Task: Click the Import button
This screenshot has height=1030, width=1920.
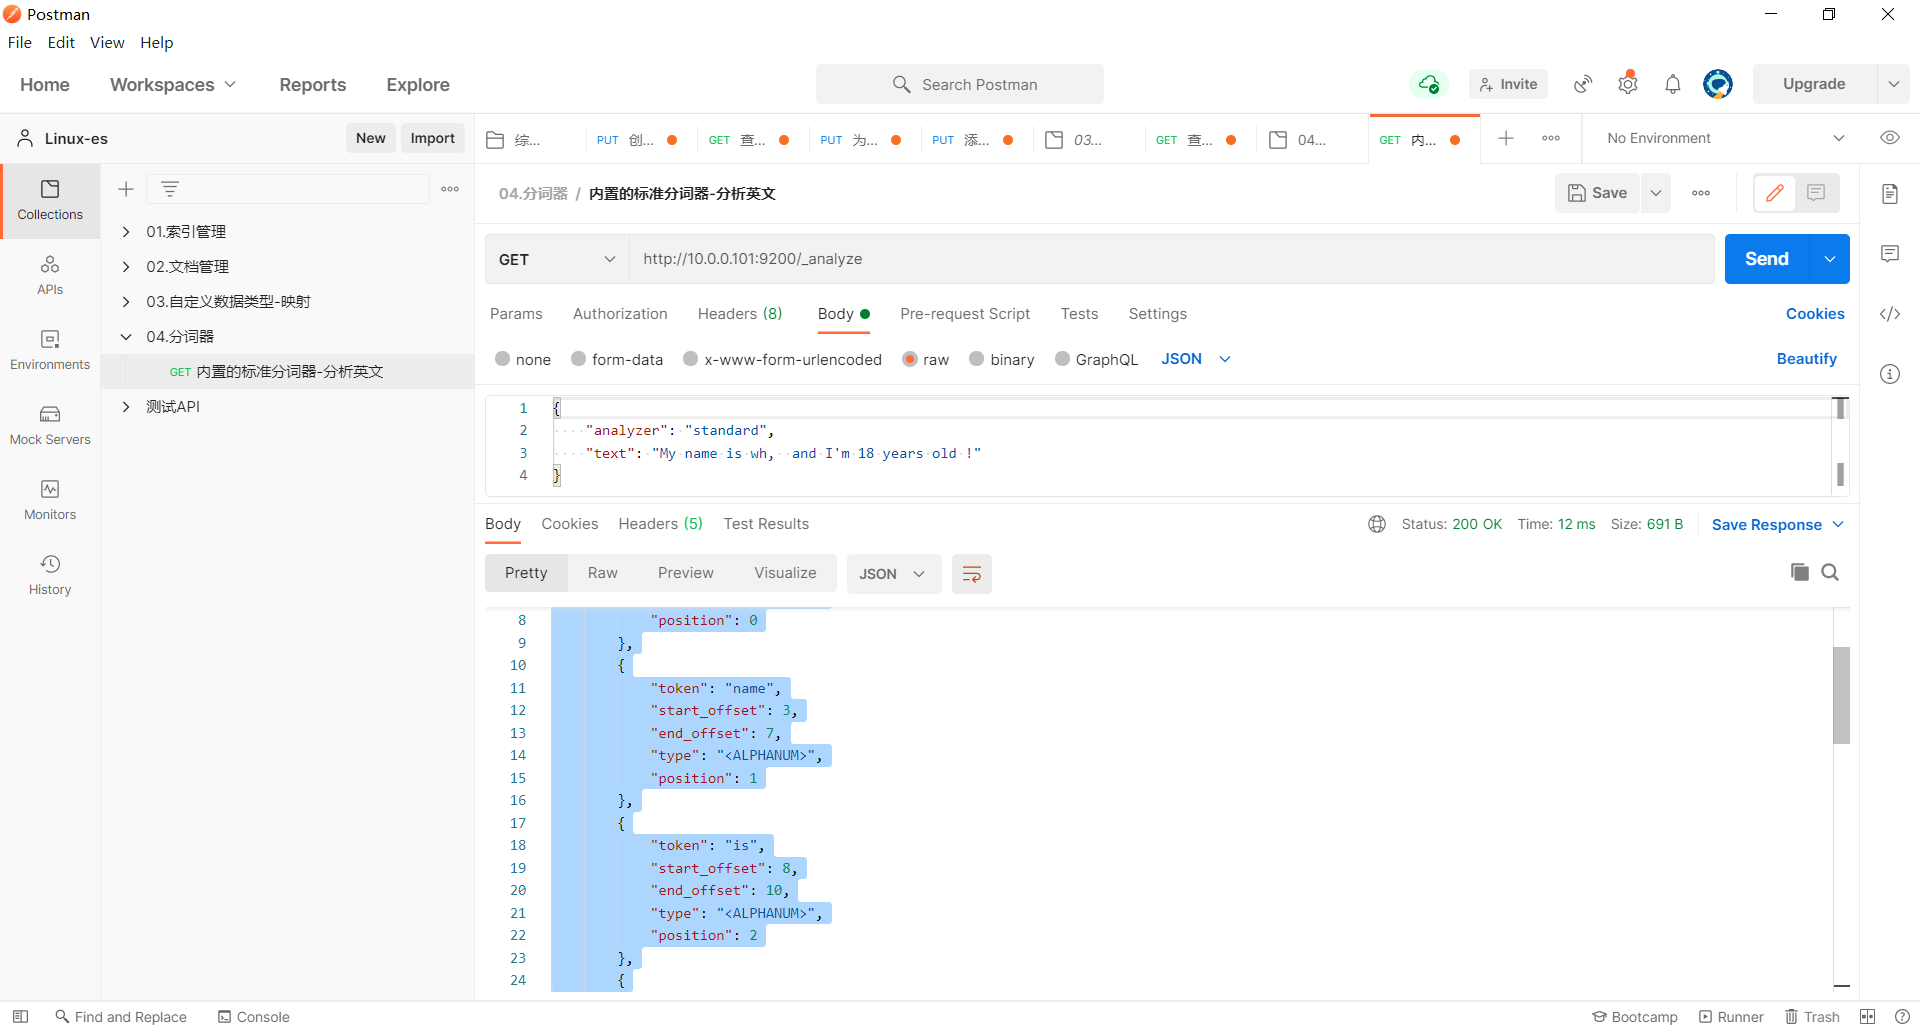Action: coord(432,138)
